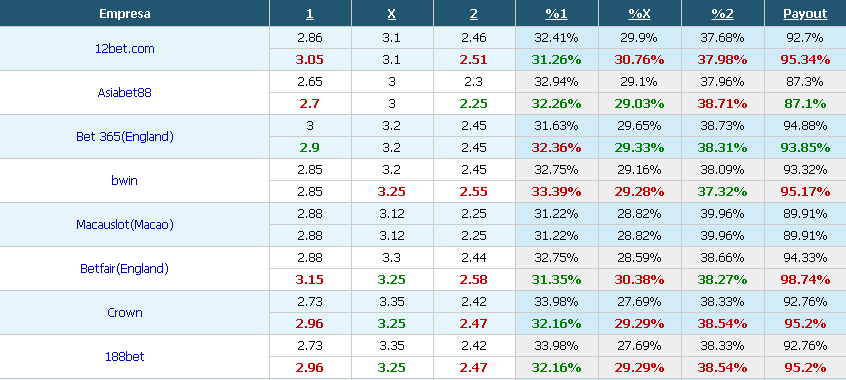Click bwin's red 3.25 draw odds
Viewport: 846px width, 380px height.
point(392,192)
